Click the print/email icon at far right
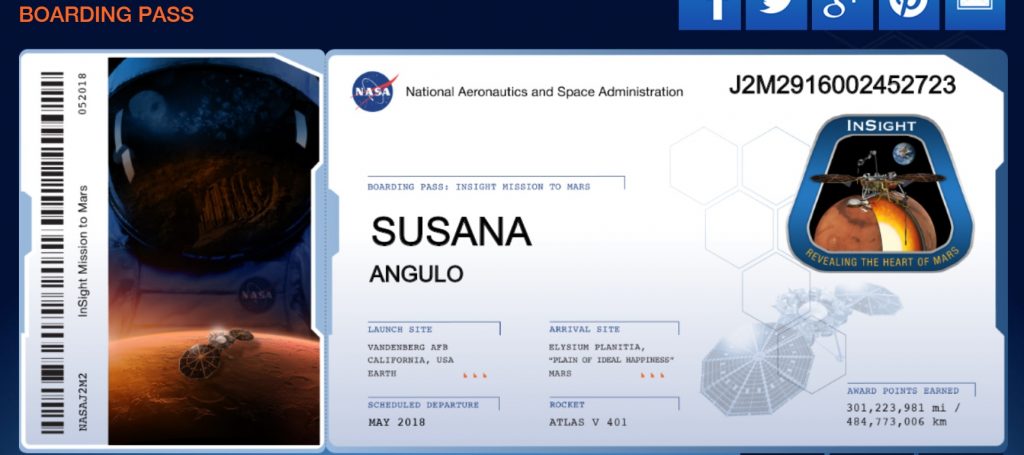The width and height of the screenshot is (1024, 455). point(974,12)
